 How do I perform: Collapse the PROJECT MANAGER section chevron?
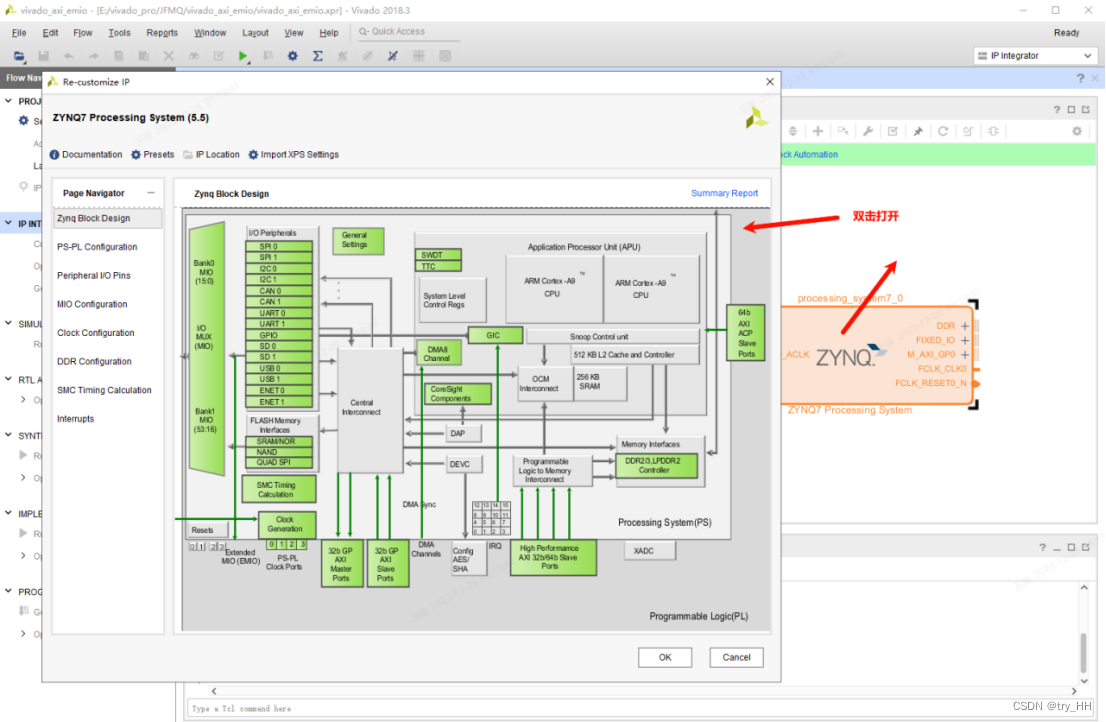coord(8,101)
